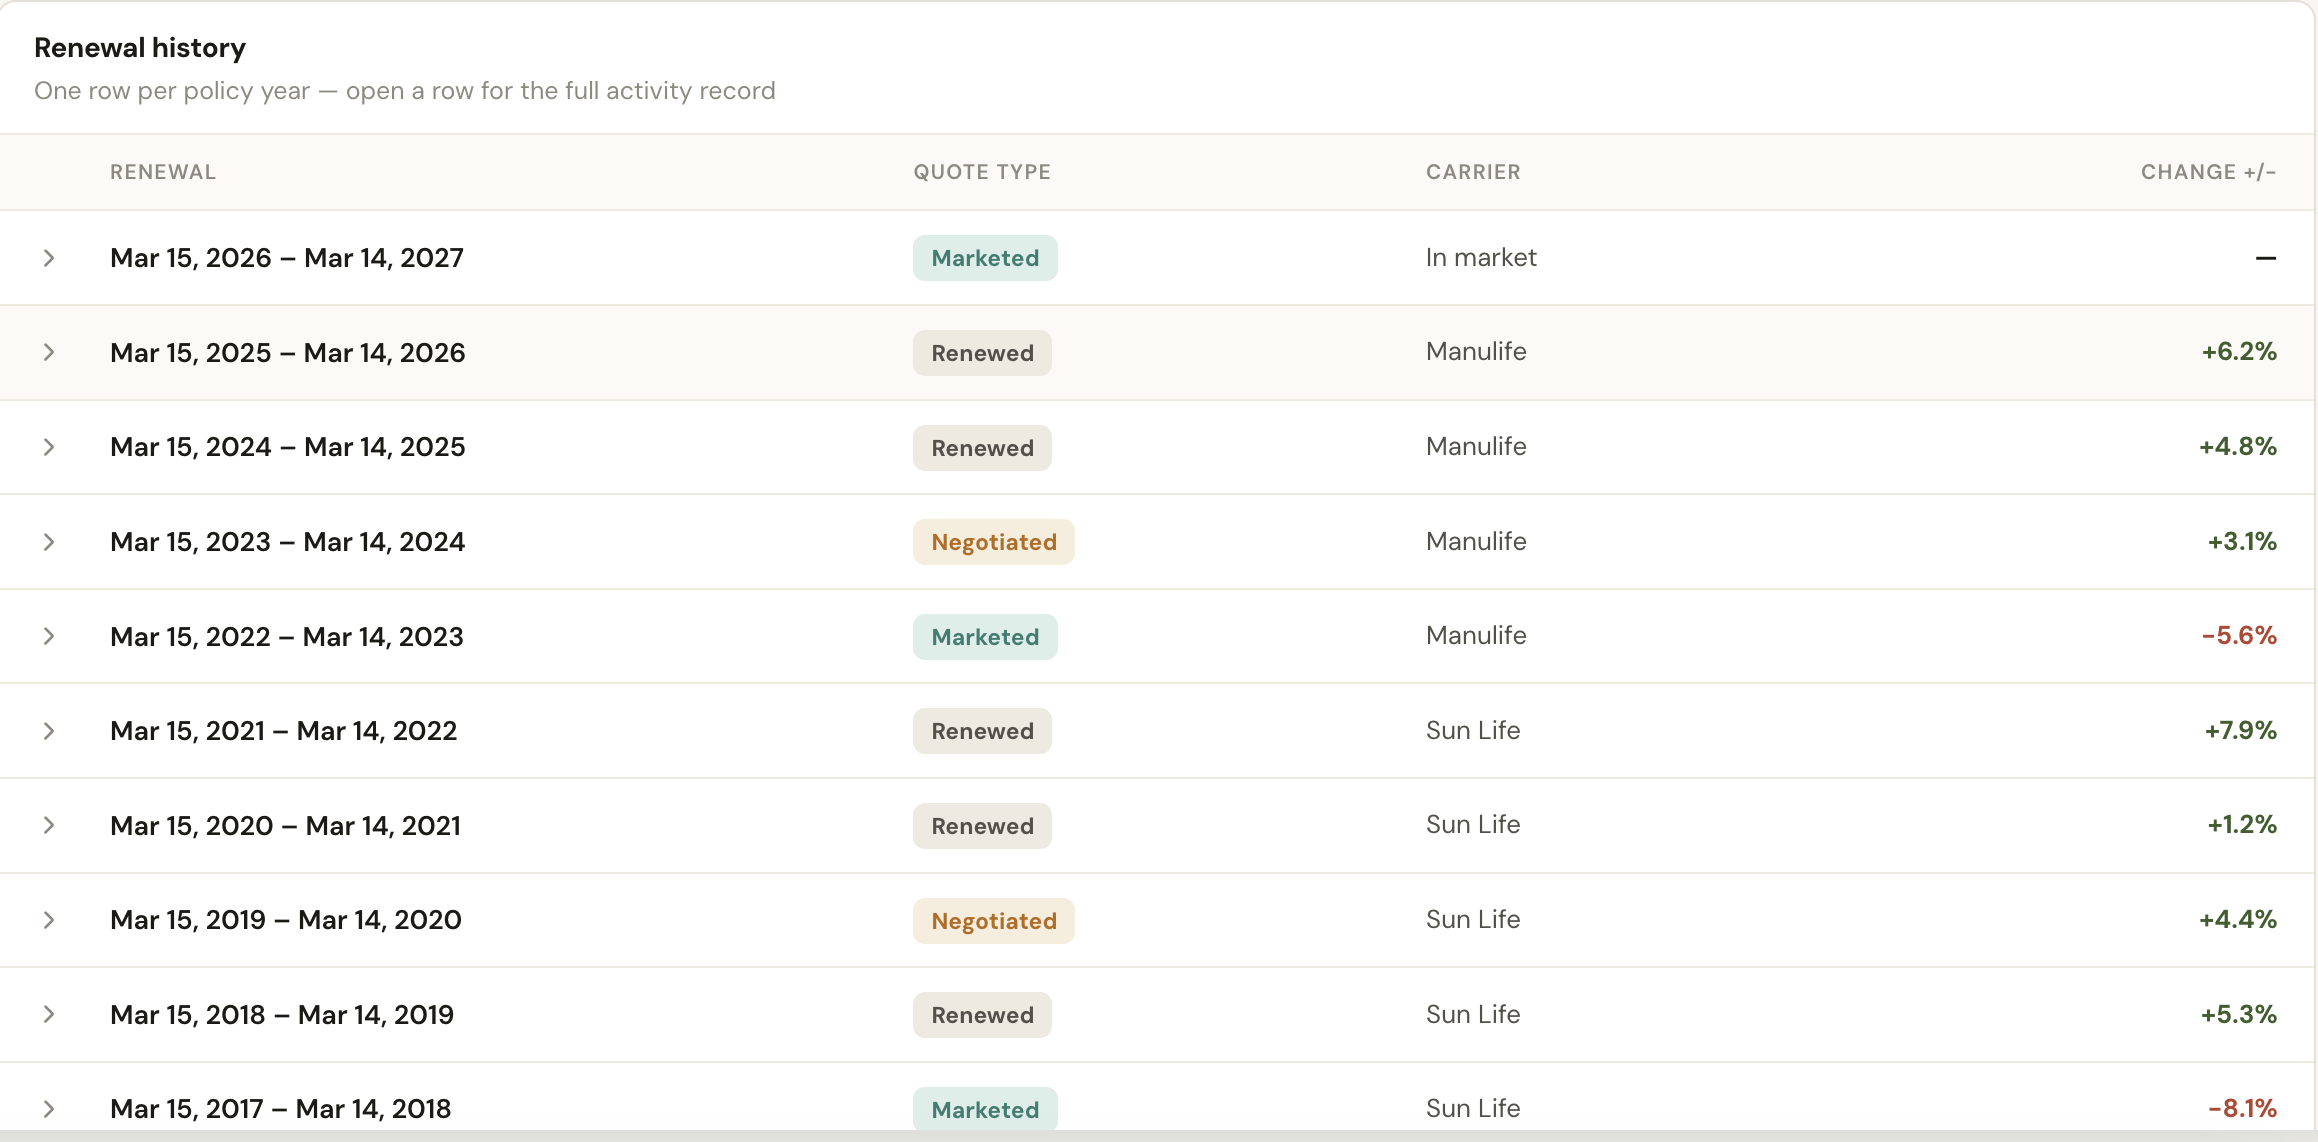Image resolution: width=2318 pixels, height=1142 pixels.
Task: Click the Renewed badge in the 2018–2019 row
Action: [x=982, y=1015]
